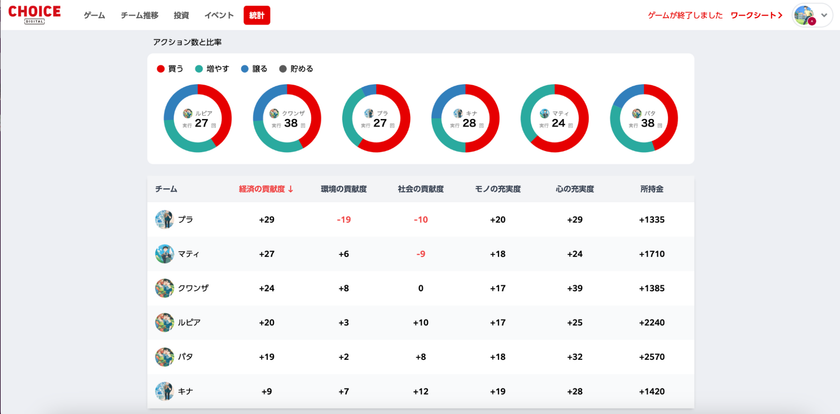840x414 pixels.
Task: Click the マティ team avatar in table
Action: [x=164, y=254]
